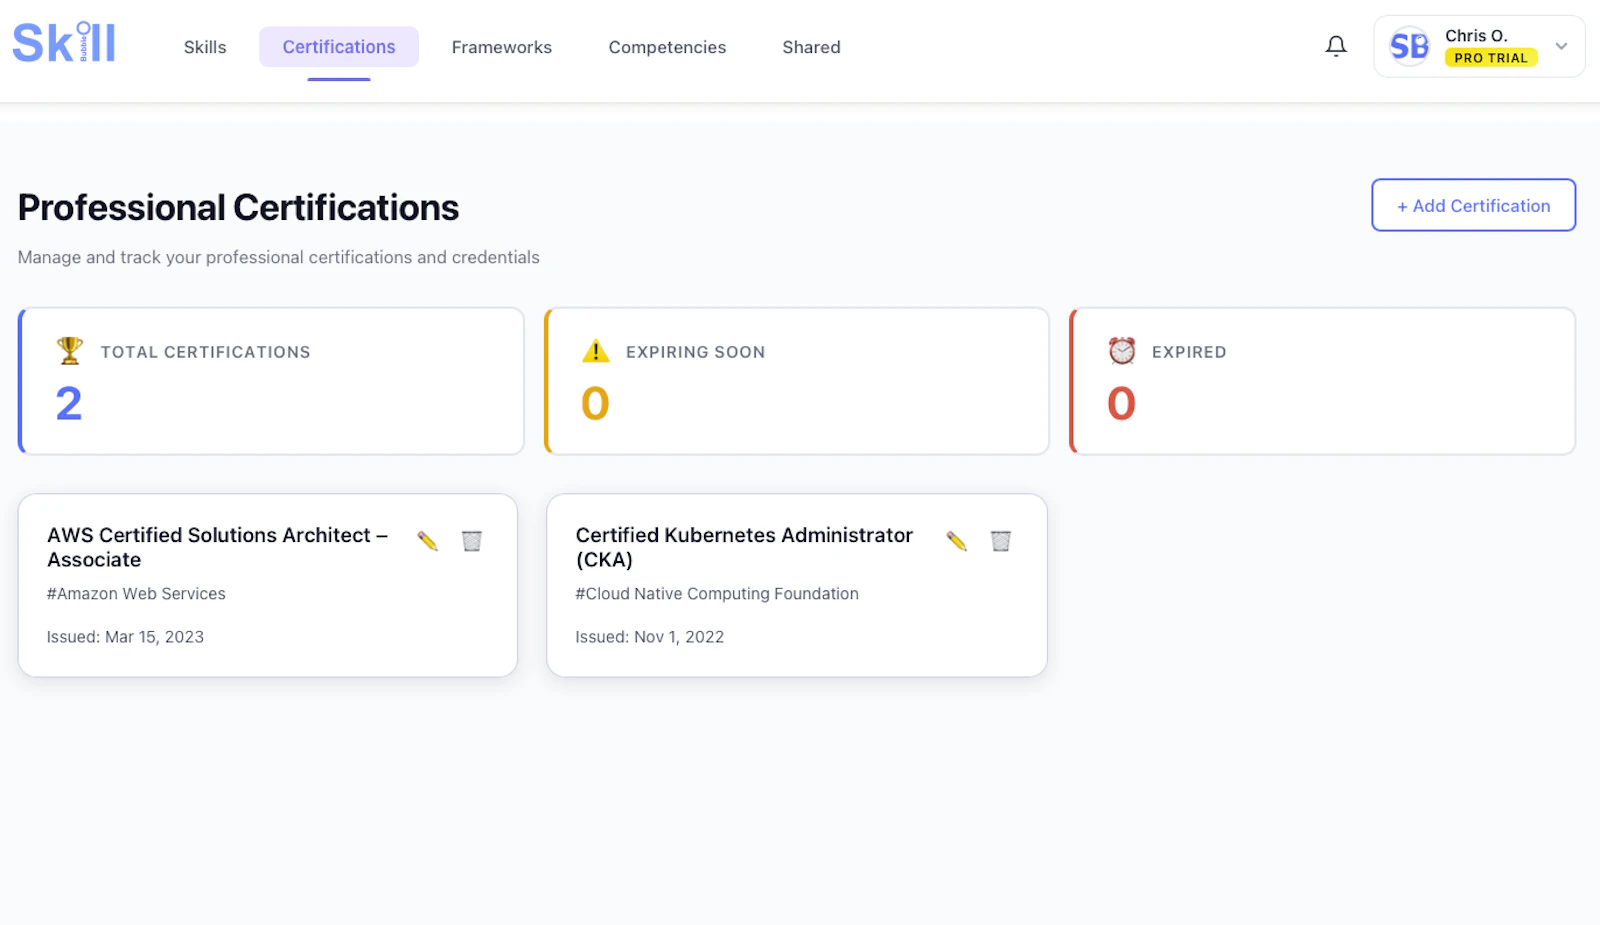This screenshot has height=925, width=1600.
Task: Open the Shared tab
Action: [x=811, y=47]
